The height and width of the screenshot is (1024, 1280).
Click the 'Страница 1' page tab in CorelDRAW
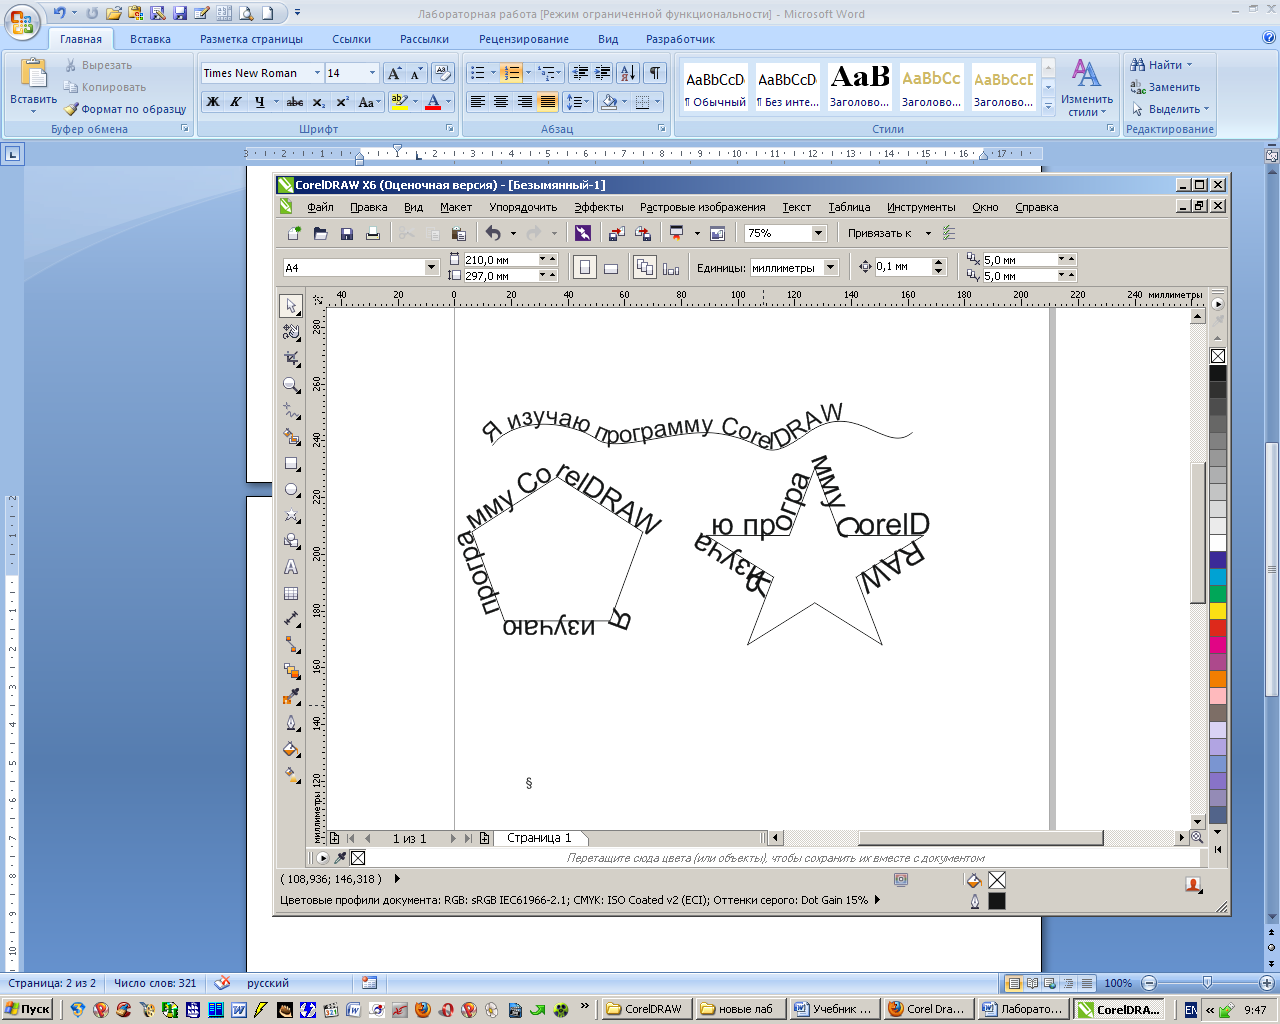point(539,838)
